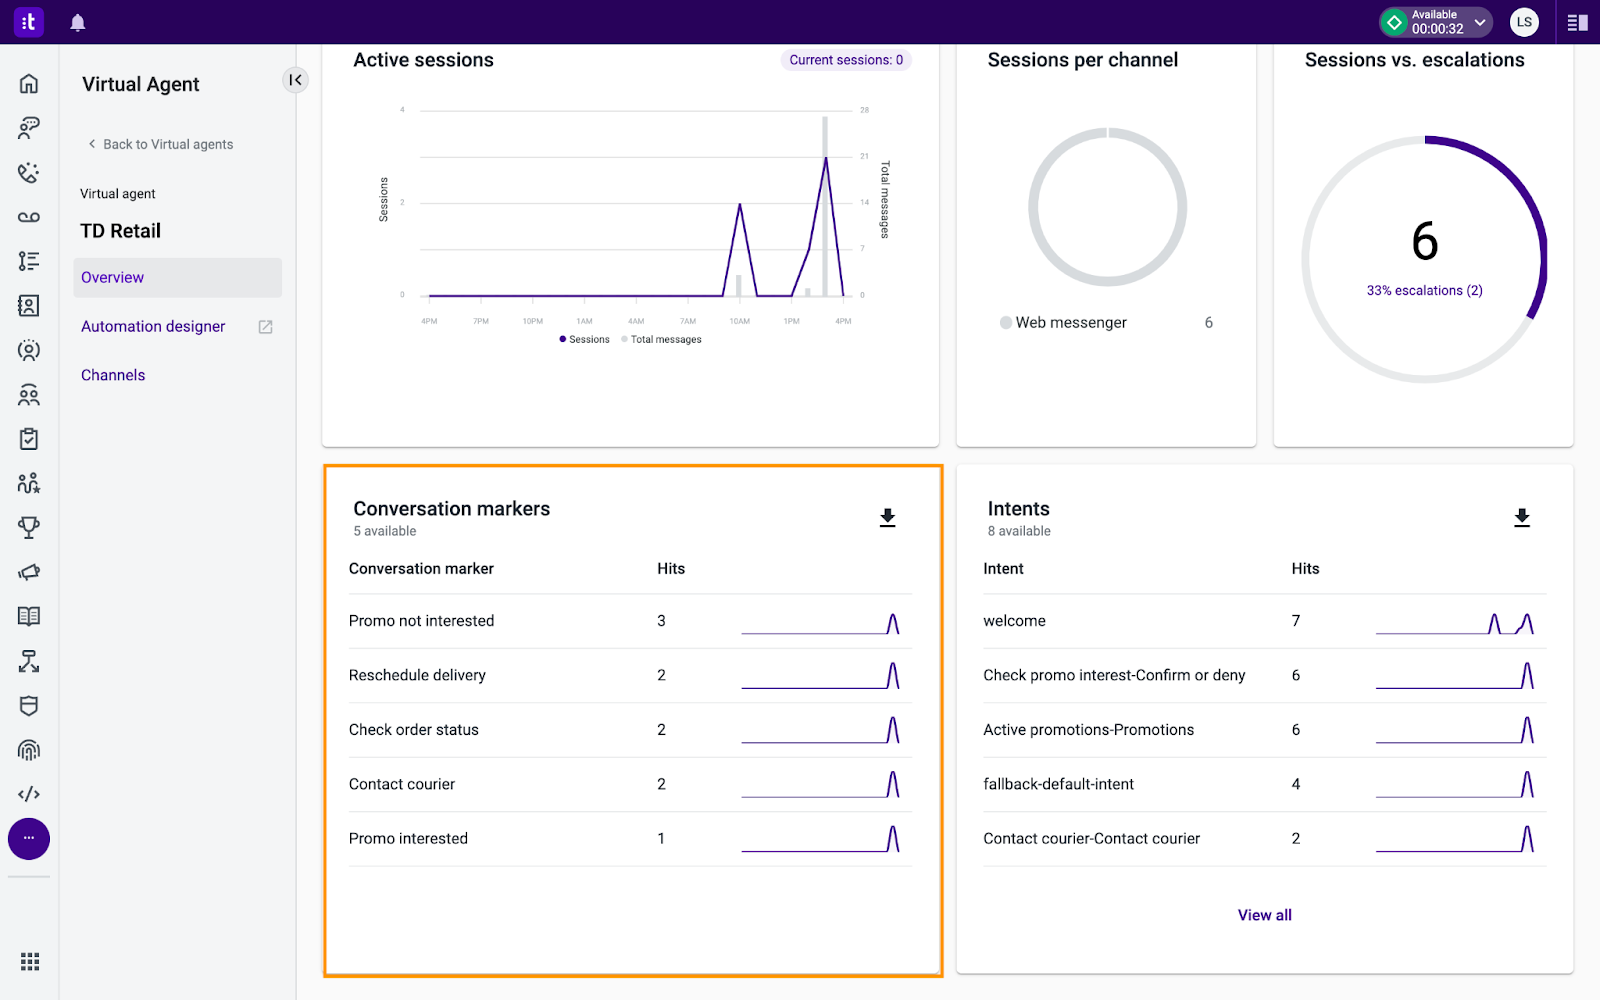Collapse the Virtual Agent side panel
Image resolution: width=1600 pixels, height=1000 pixels.
[x=294, y=80]
